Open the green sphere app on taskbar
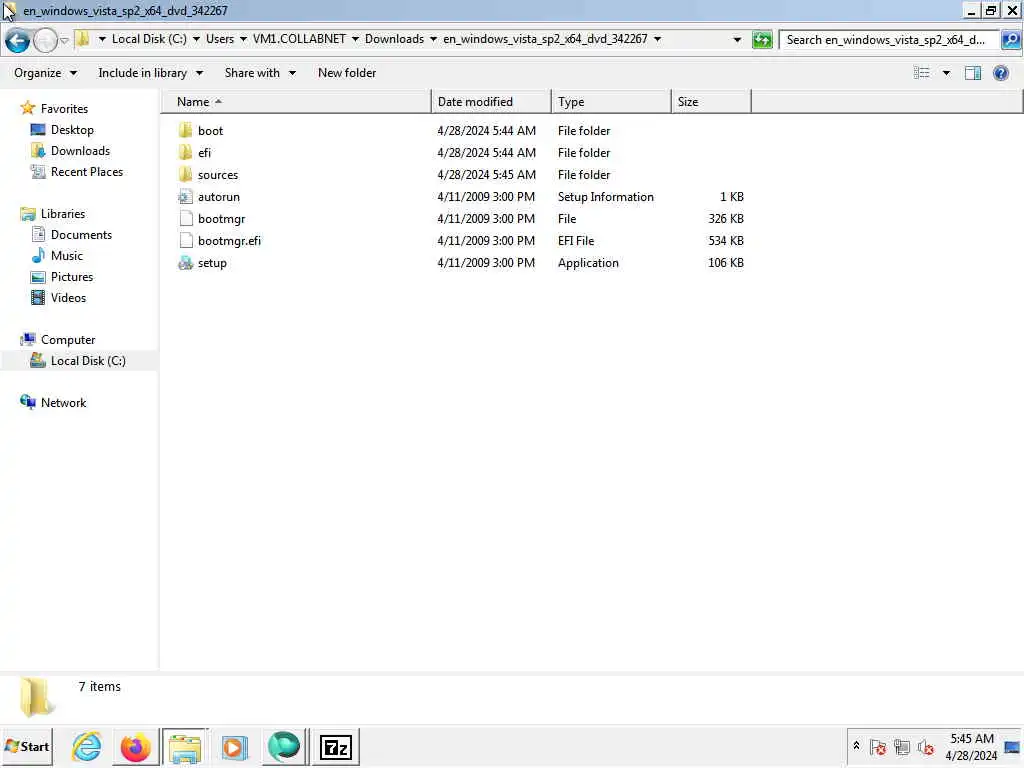This screenshot has height=768, width=1024. tap(283, 746)
